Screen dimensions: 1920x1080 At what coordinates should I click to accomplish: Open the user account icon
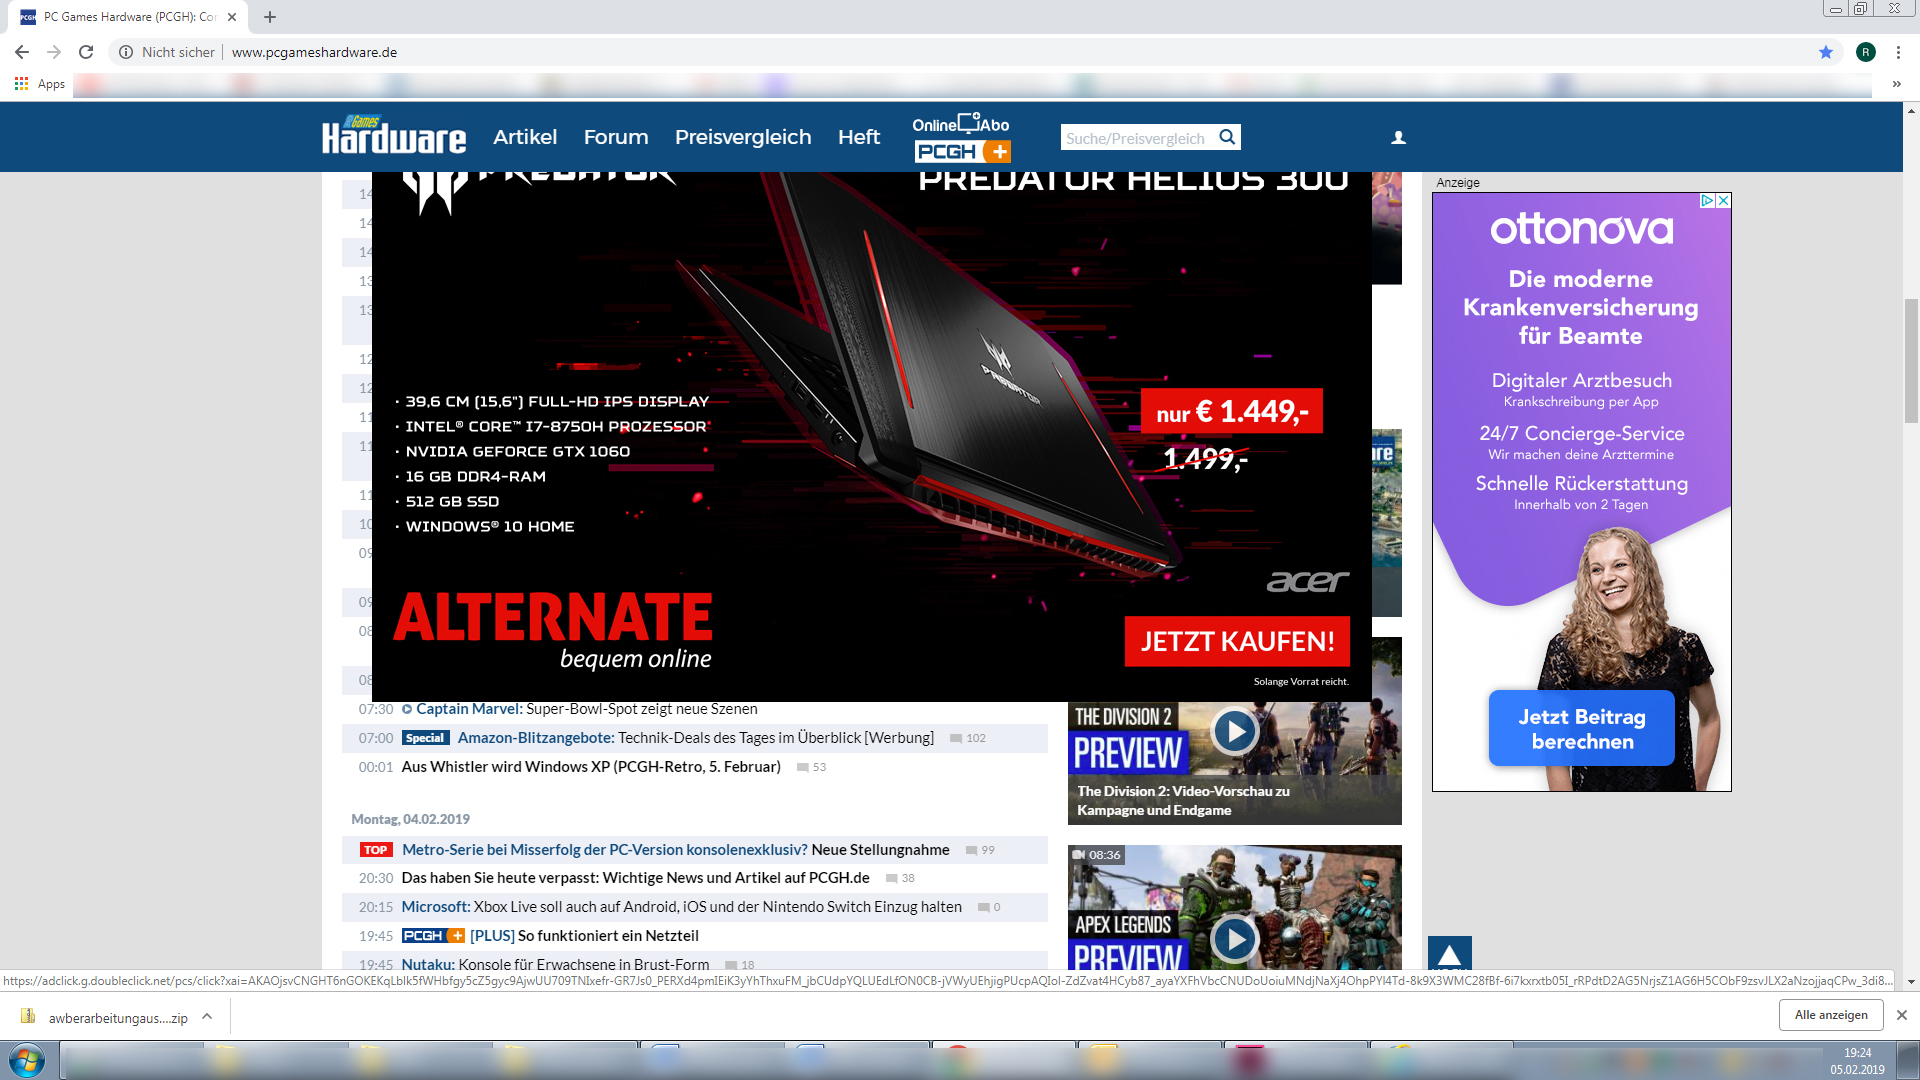pos(1399,138)
